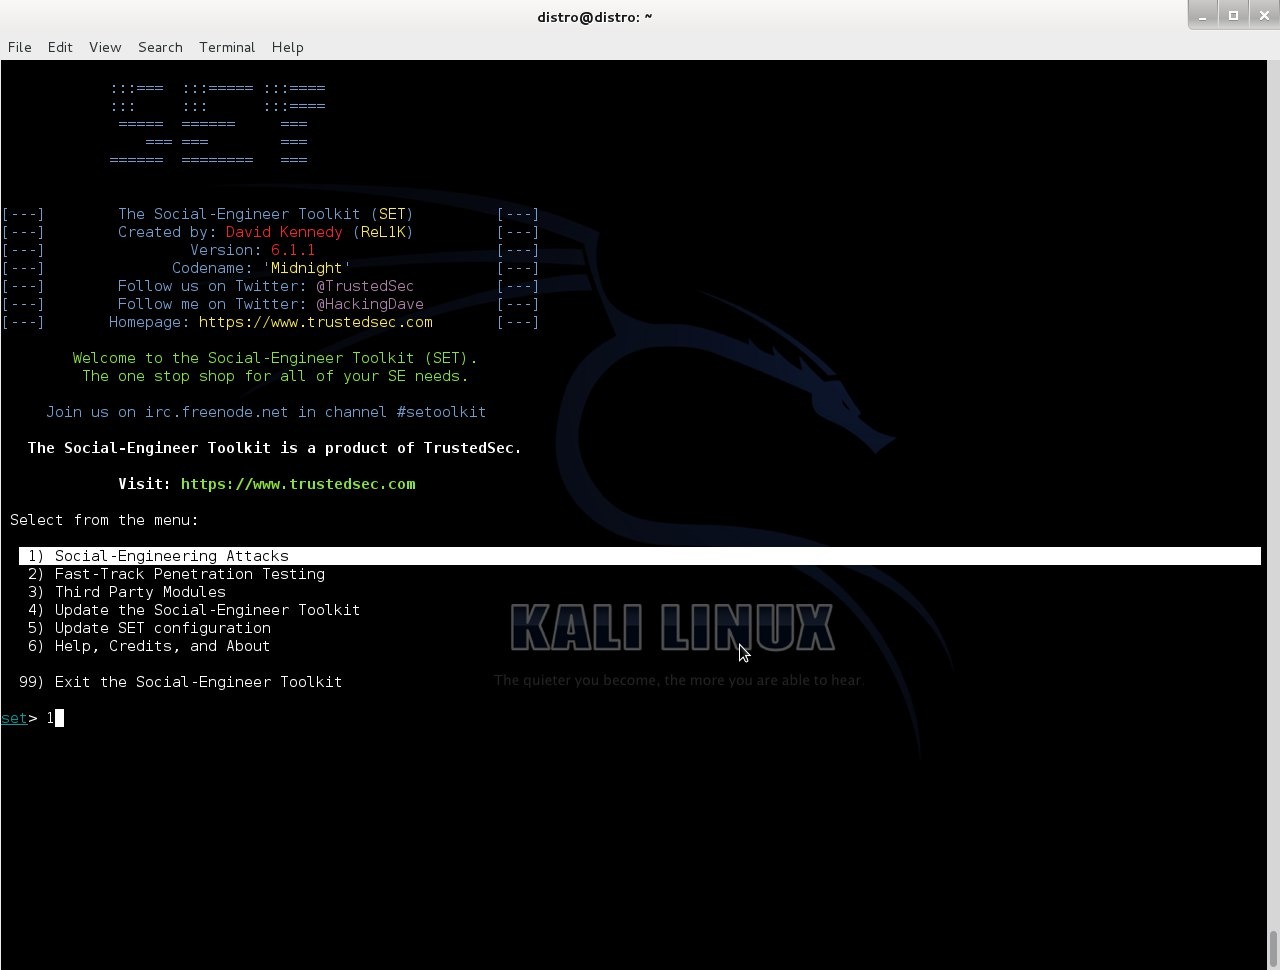Click 'a product of TrustedSec' bold line
The height and width of the screenshot is (970, 1280).
click(275, 448)
